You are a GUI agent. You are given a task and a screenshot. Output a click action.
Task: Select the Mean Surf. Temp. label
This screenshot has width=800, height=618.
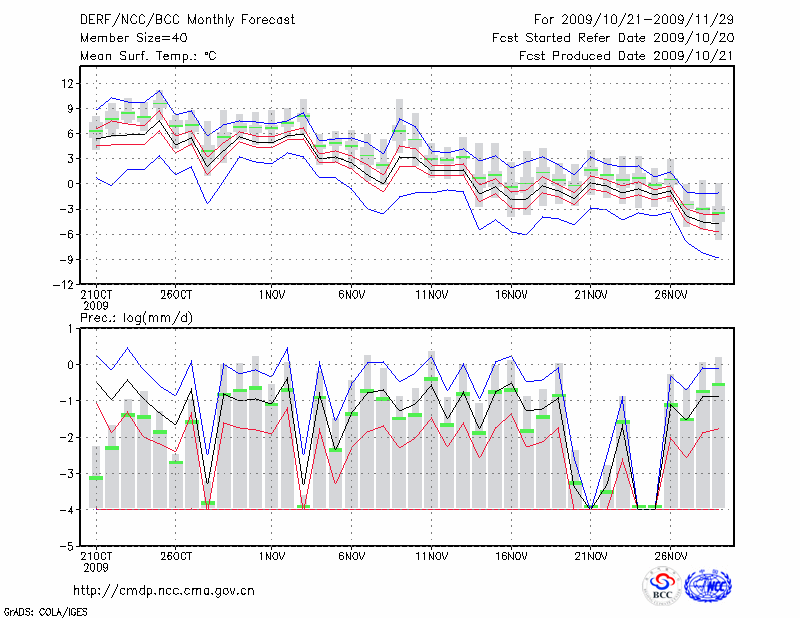tap(148, 56)
